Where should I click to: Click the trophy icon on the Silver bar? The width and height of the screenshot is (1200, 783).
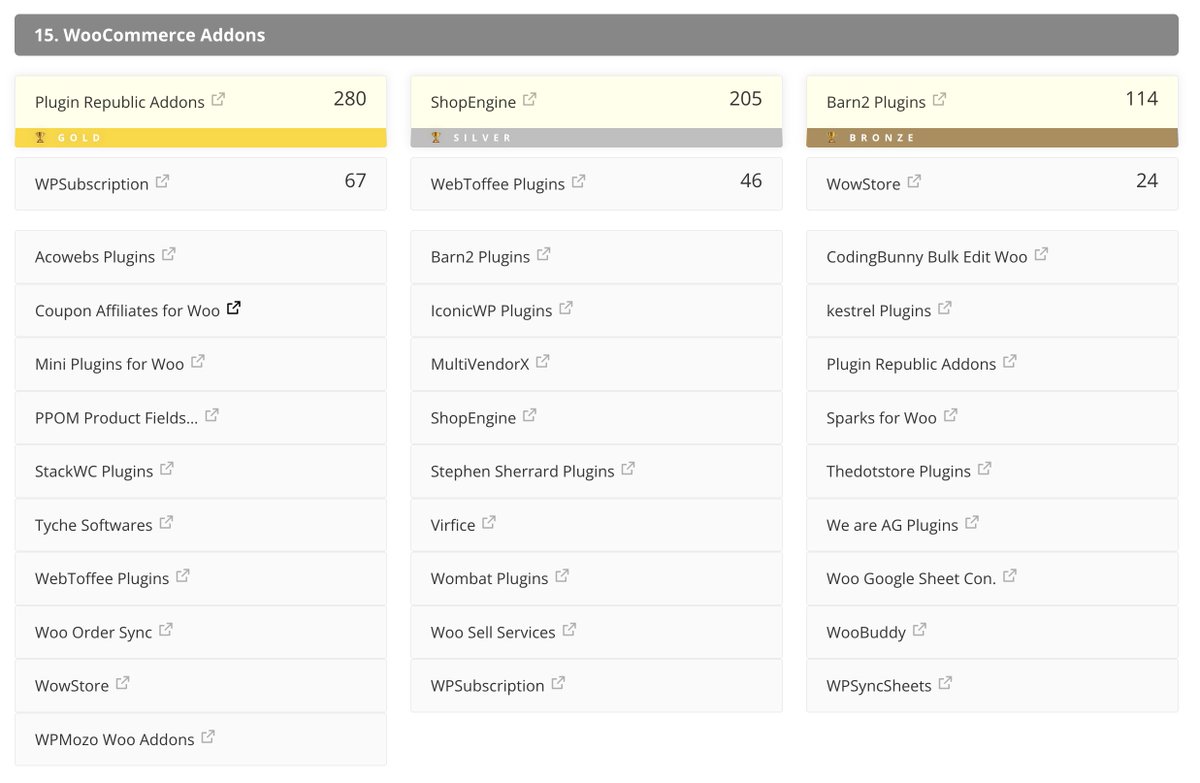[x=437, y=138]
